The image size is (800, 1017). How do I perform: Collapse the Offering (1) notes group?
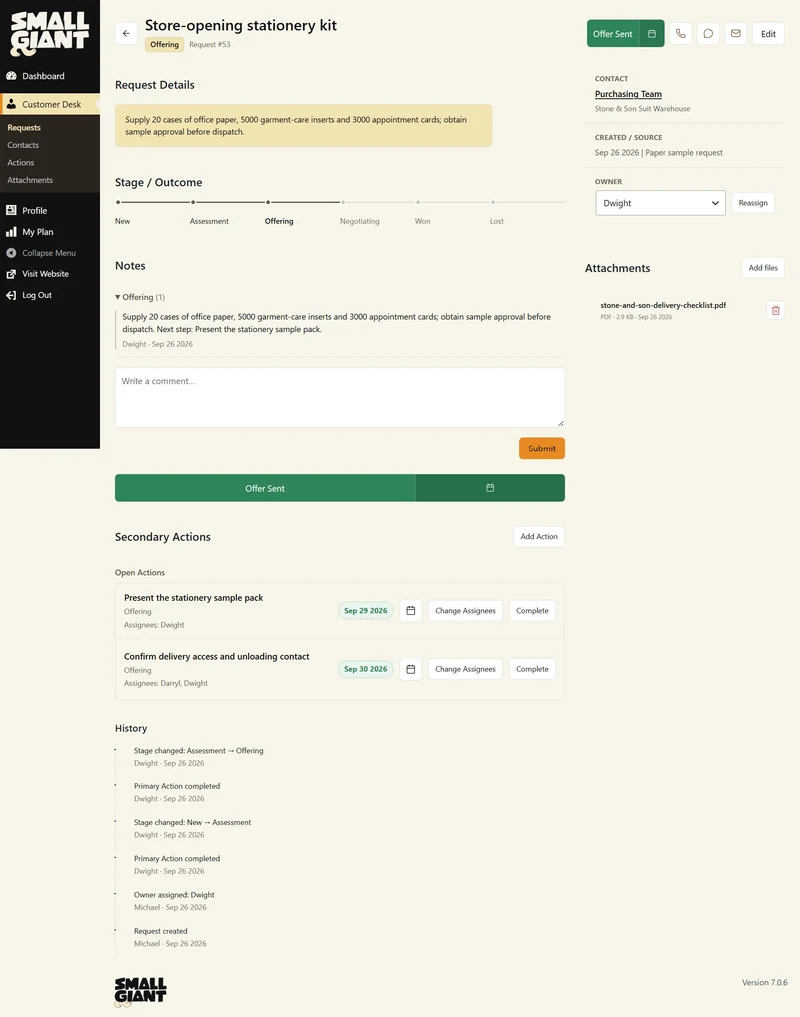(x=140, y=297)
